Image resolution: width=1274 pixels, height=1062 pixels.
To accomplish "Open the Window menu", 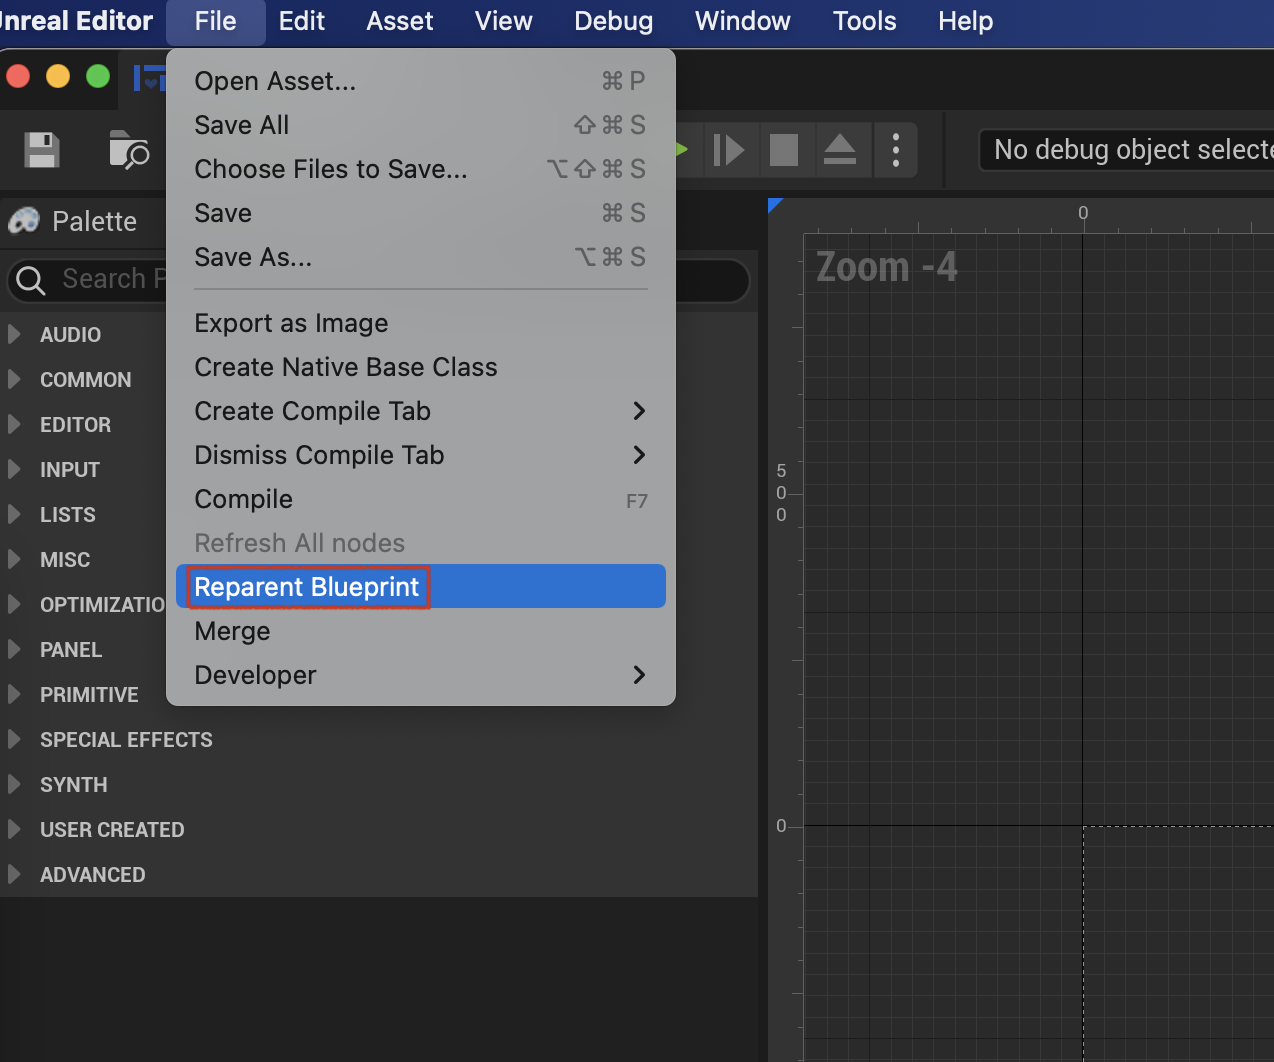I will point(743,21).
